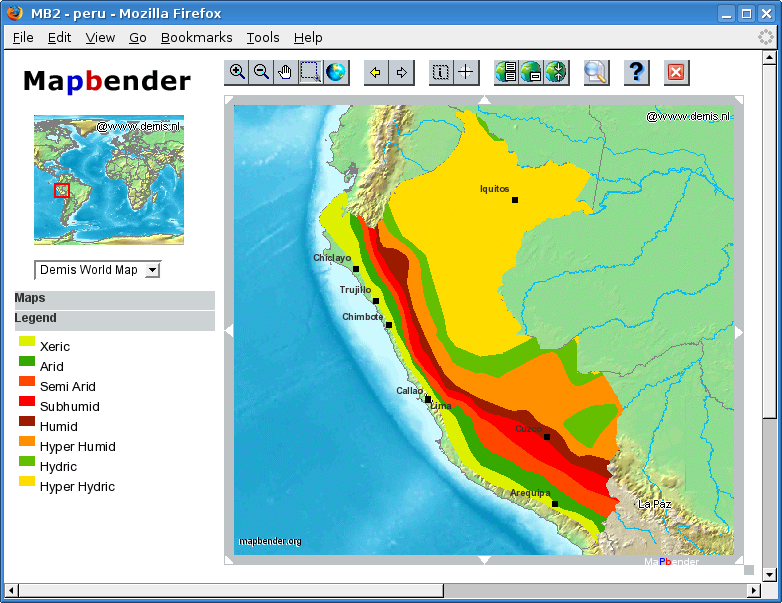782x603 pixels.
Task: Select the zoom out magnifier tool
Action: (261, 72)
